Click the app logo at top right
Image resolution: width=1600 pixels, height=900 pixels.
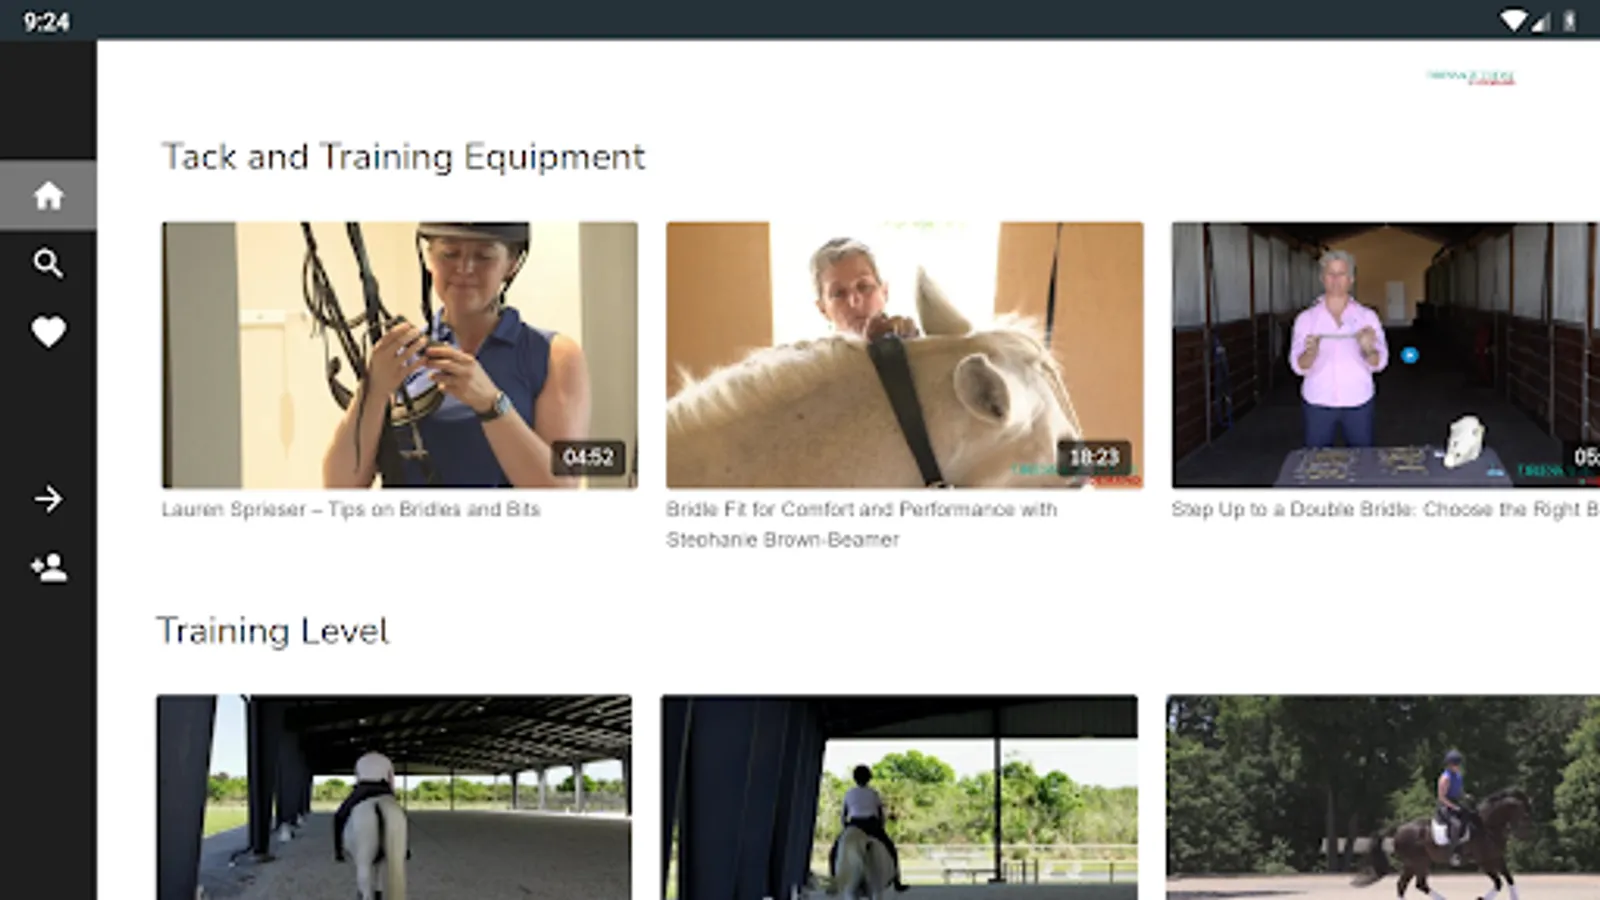coord(1470,77)
